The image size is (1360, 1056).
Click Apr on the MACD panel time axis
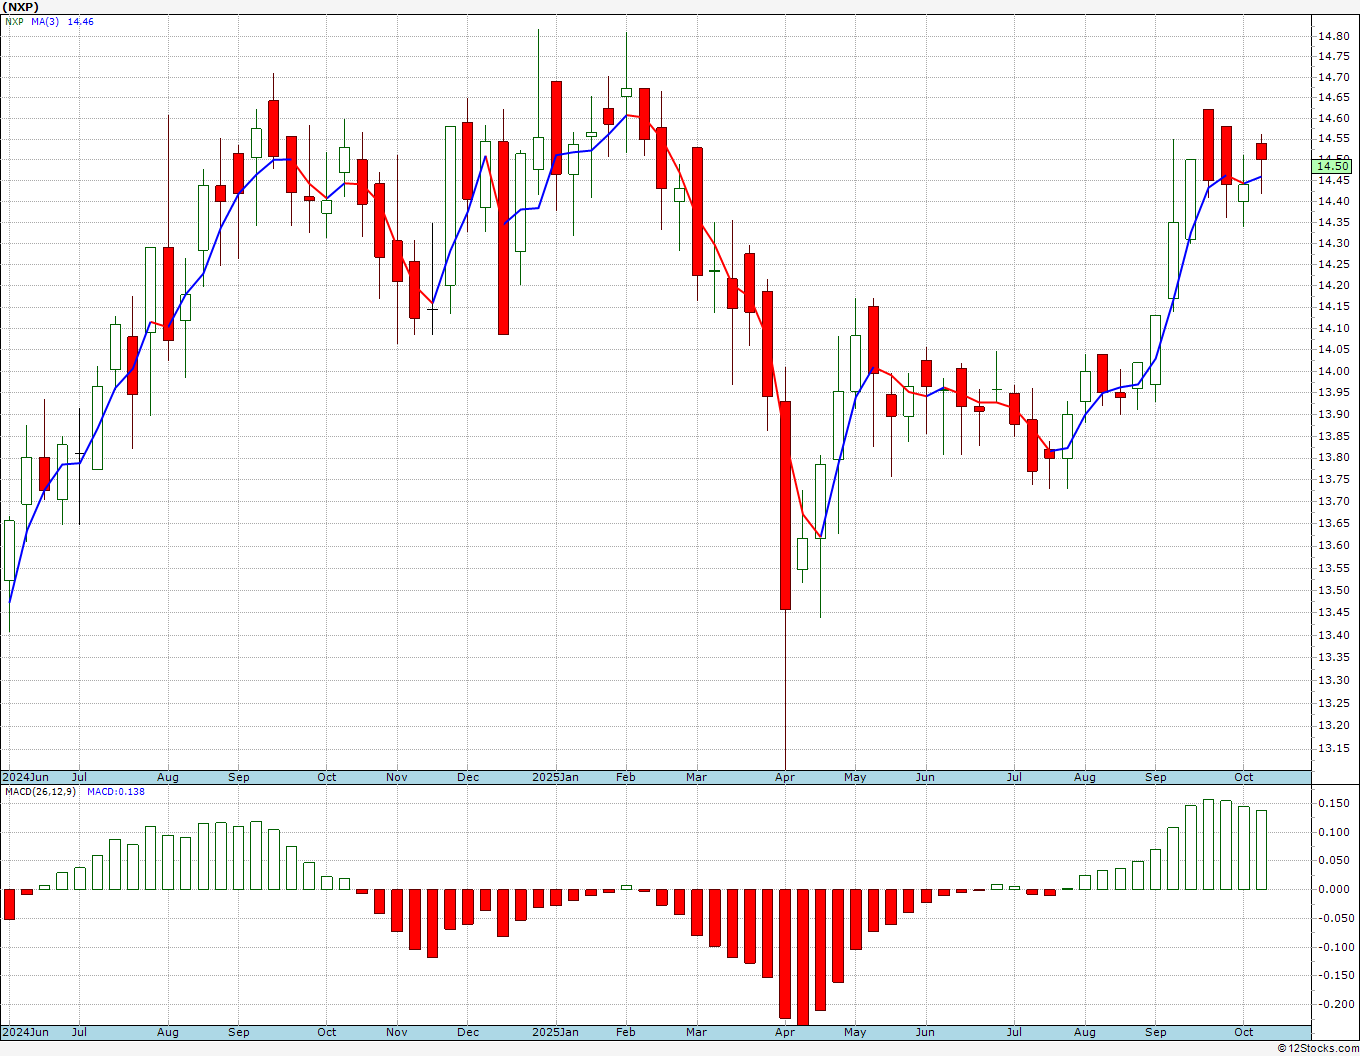(x=785, y=1032)
